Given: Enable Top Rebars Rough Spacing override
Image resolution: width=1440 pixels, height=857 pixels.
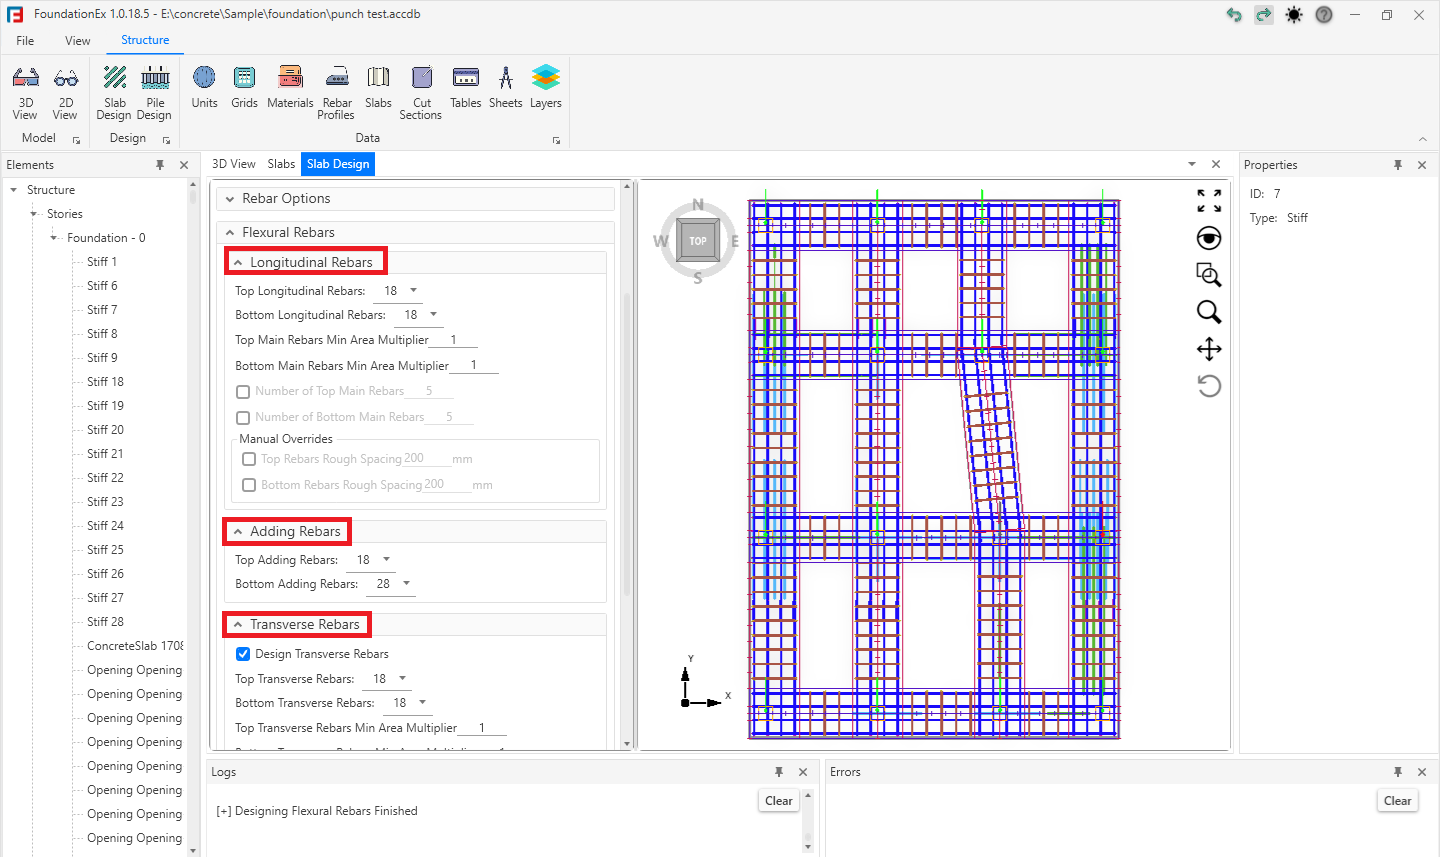Looking at the screenshot, I should click(x=249, y=459).
